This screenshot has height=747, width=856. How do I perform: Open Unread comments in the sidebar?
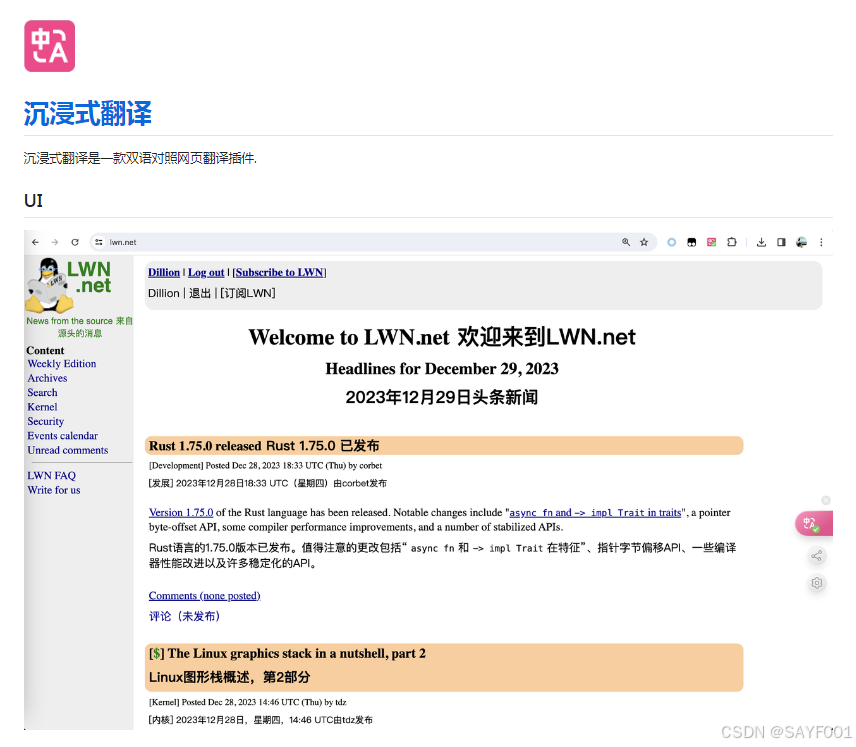click(x=68, y=450)
